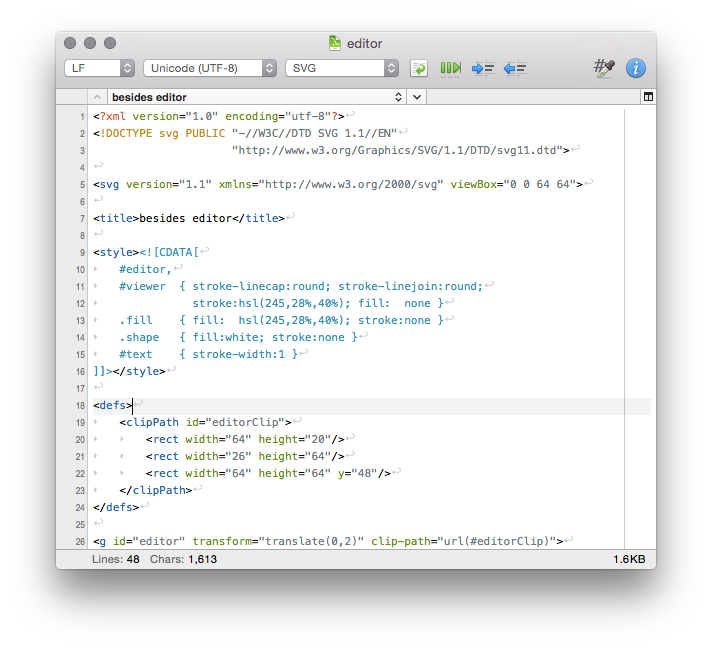
Task: Jump to next outline item with down chevron
Action: (x=417, y=97)
